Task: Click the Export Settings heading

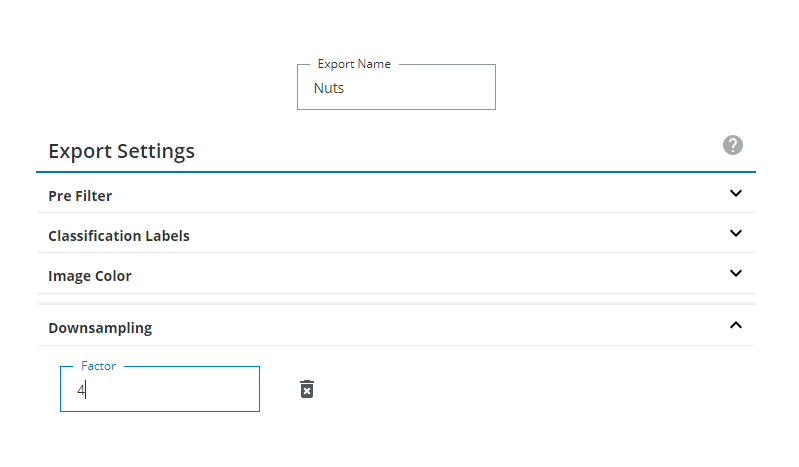Action: pyautogui.click(x=121, y=151)
